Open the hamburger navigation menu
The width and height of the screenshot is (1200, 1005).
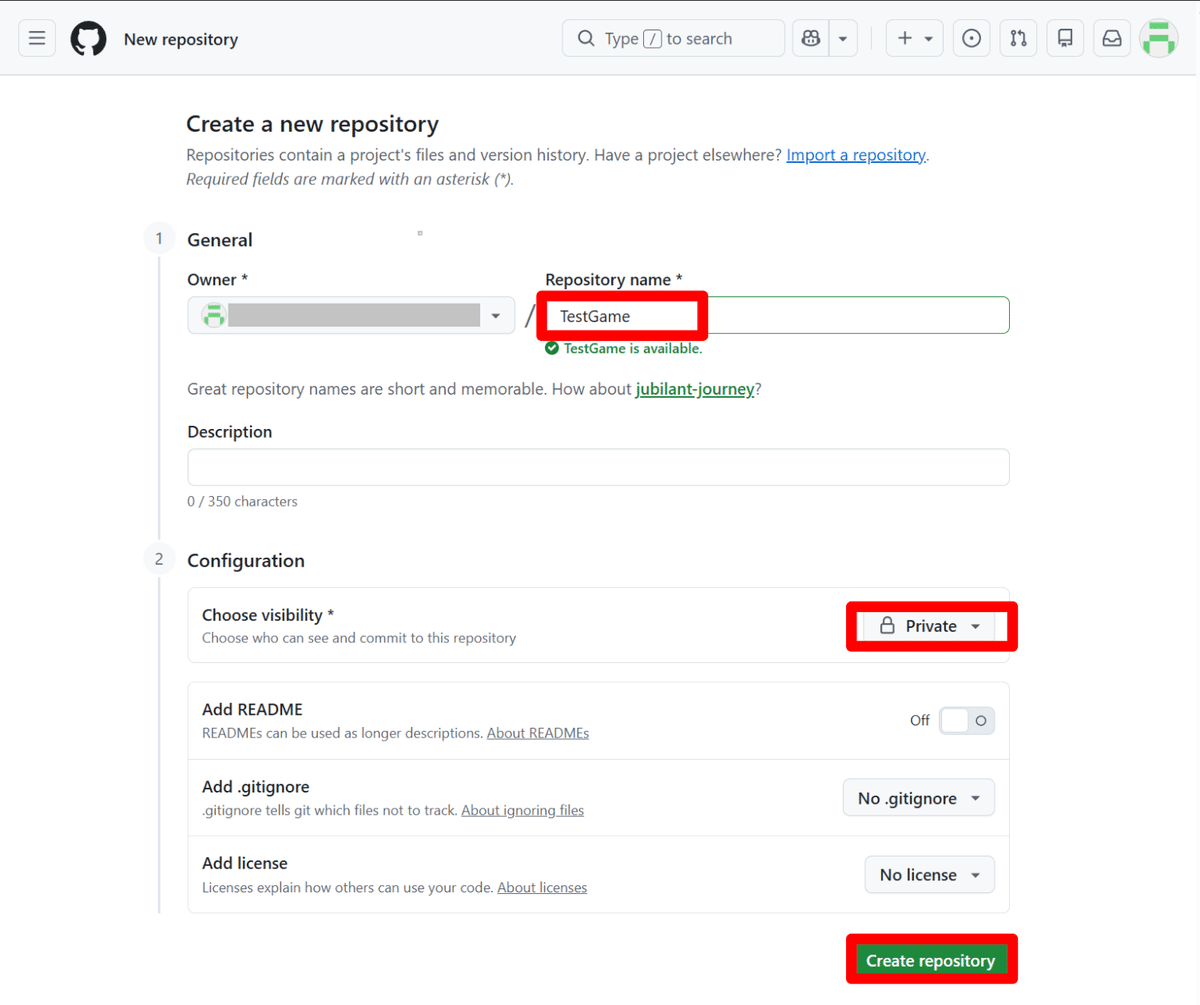pyautogui.click(x=37, y=39)
